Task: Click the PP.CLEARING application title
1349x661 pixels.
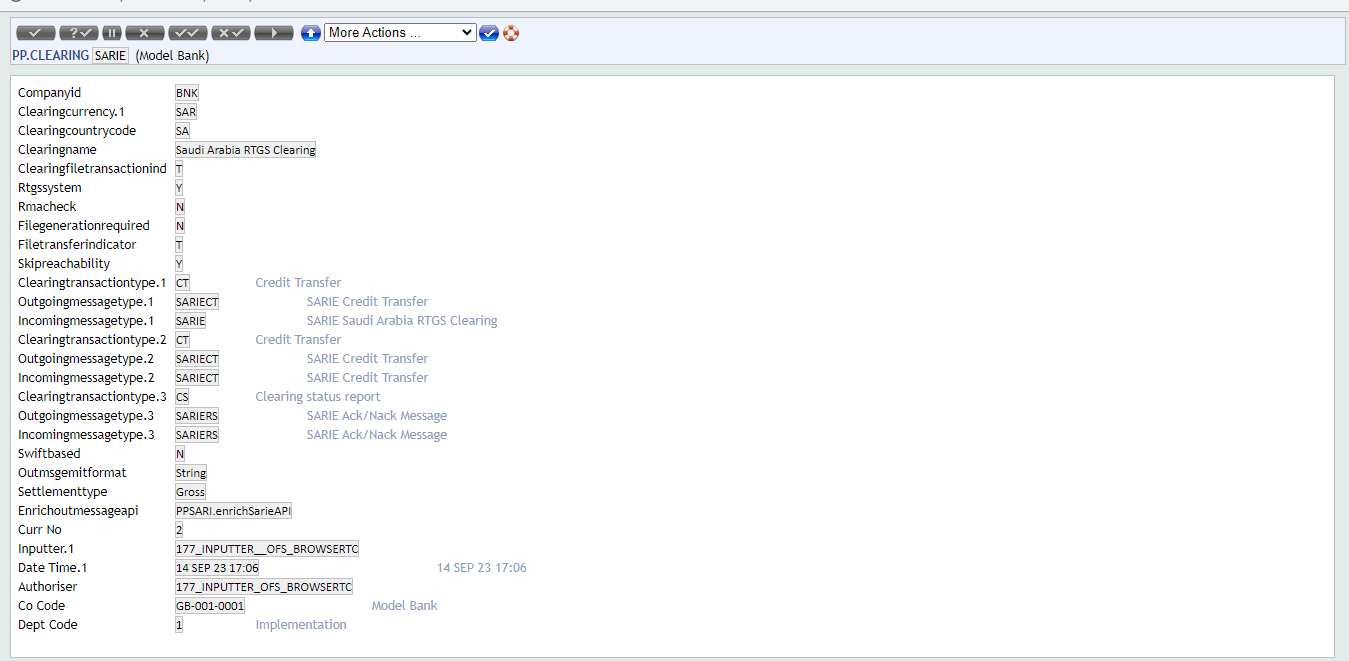Action: (x=50, y=56)
